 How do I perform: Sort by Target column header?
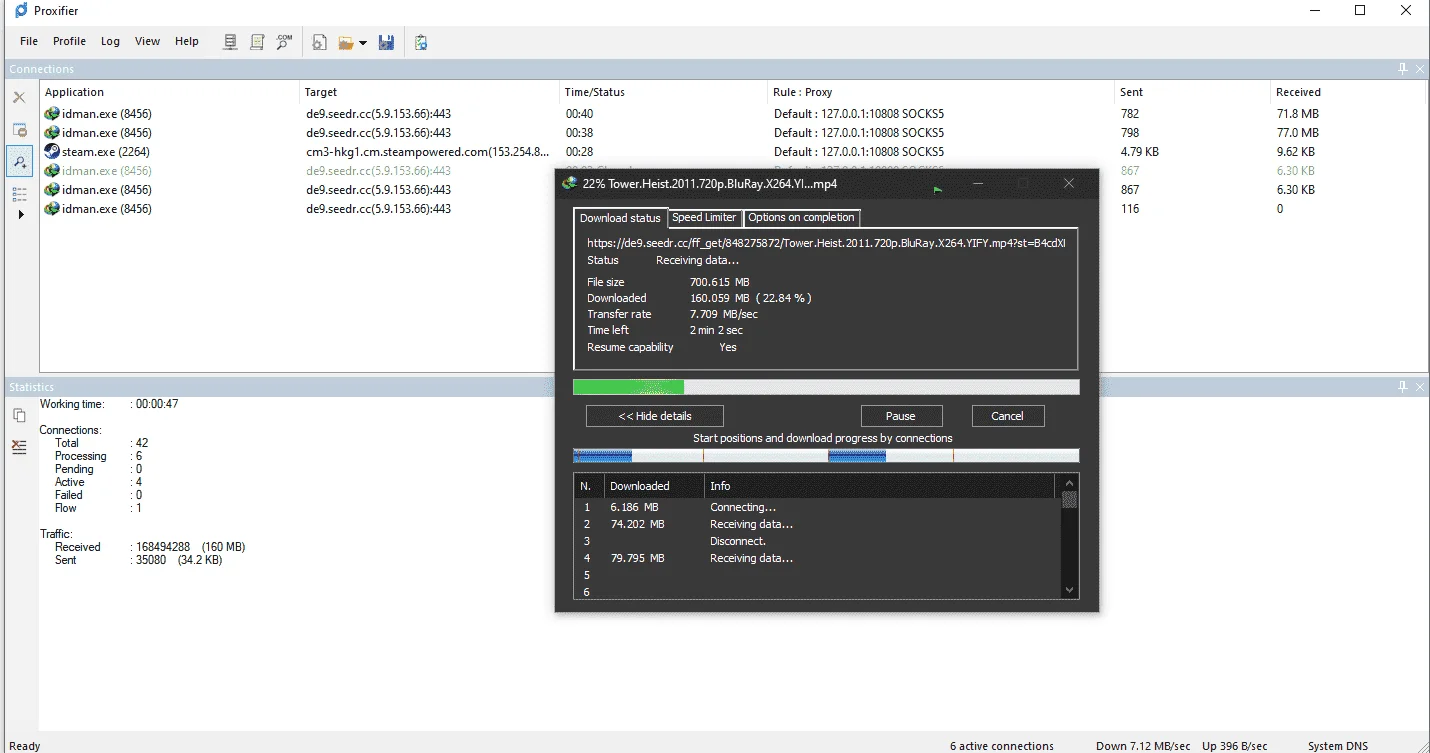point(430,92)
